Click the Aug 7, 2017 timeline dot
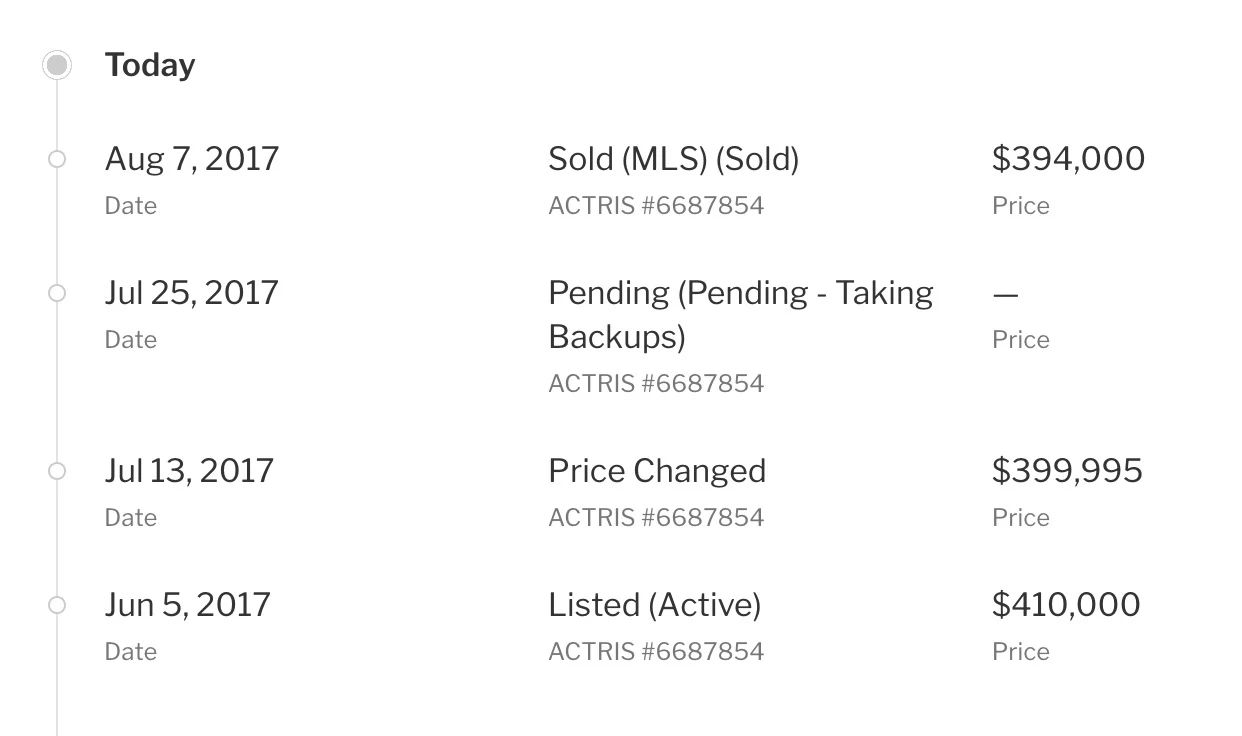Image resolution: width=1242 pixels, height=736 pixels. pyautogui.click(x=57, y=159)
